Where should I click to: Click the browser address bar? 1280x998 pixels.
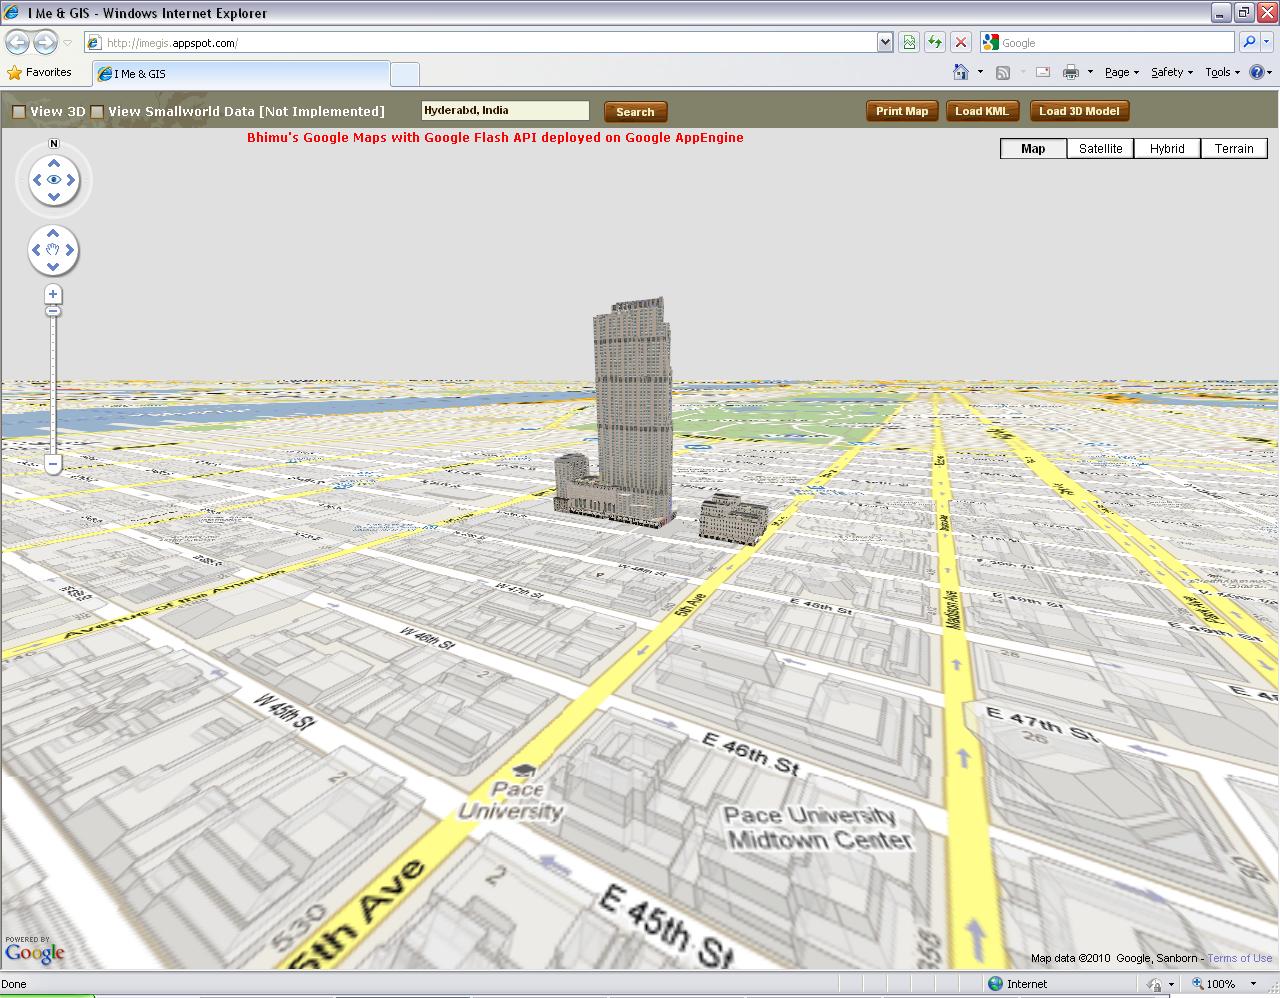click(480, 42)
